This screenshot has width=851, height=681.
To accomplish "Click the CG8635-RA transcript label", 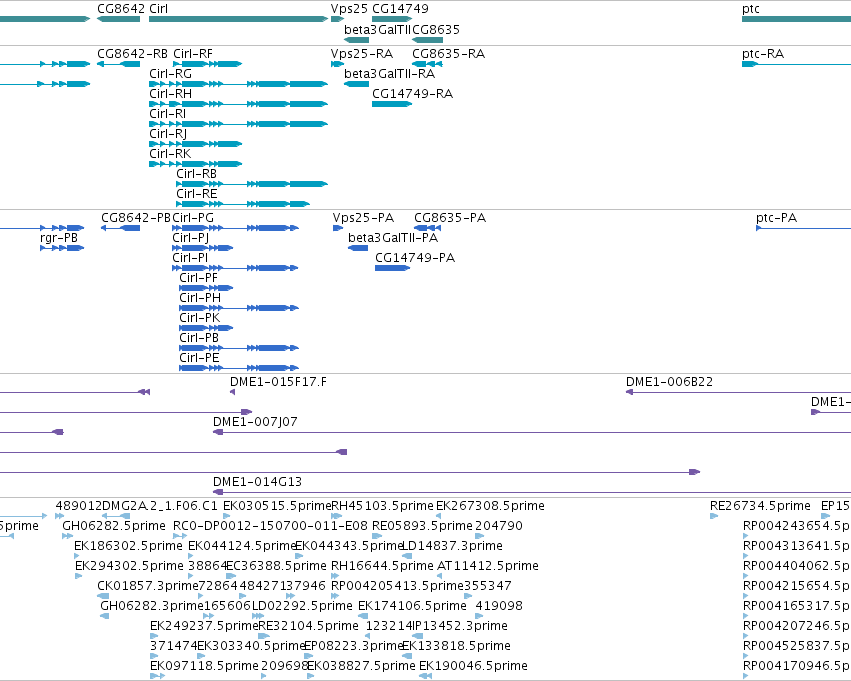I will 448,54.
